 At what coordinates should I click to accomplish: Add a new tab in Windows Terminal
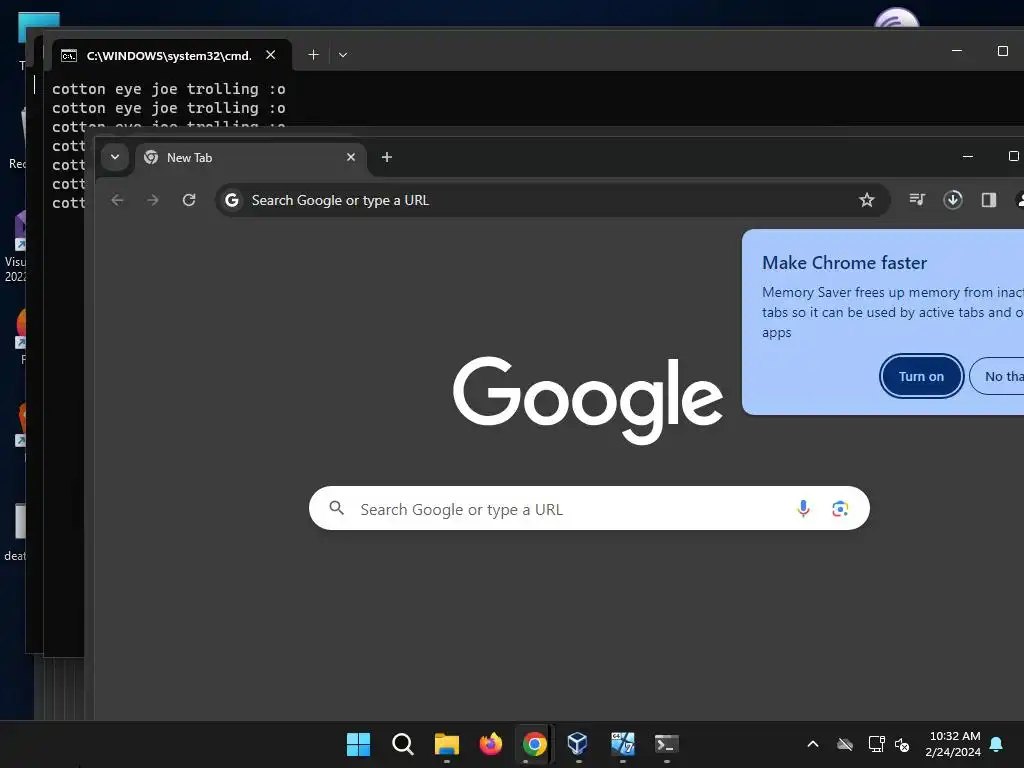coord(313,55)
